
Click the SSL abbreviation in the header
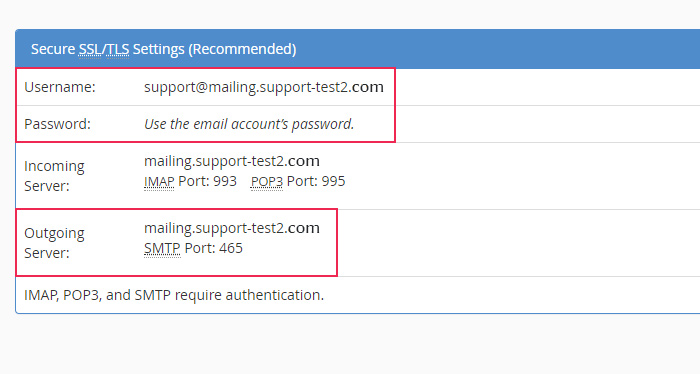point(90,49)
